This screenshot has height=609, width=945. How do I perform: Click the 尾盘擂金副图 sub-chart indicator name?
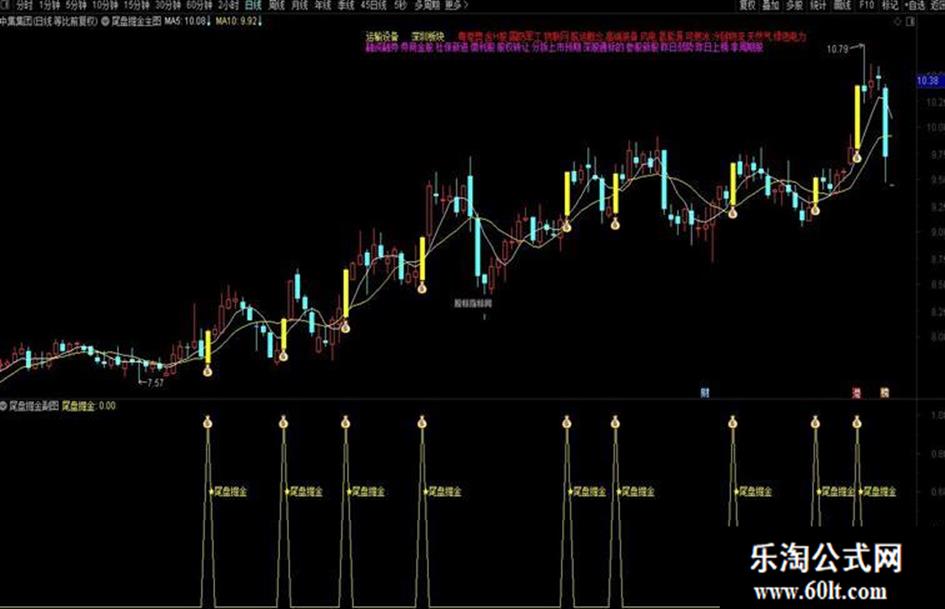point(34,406)
